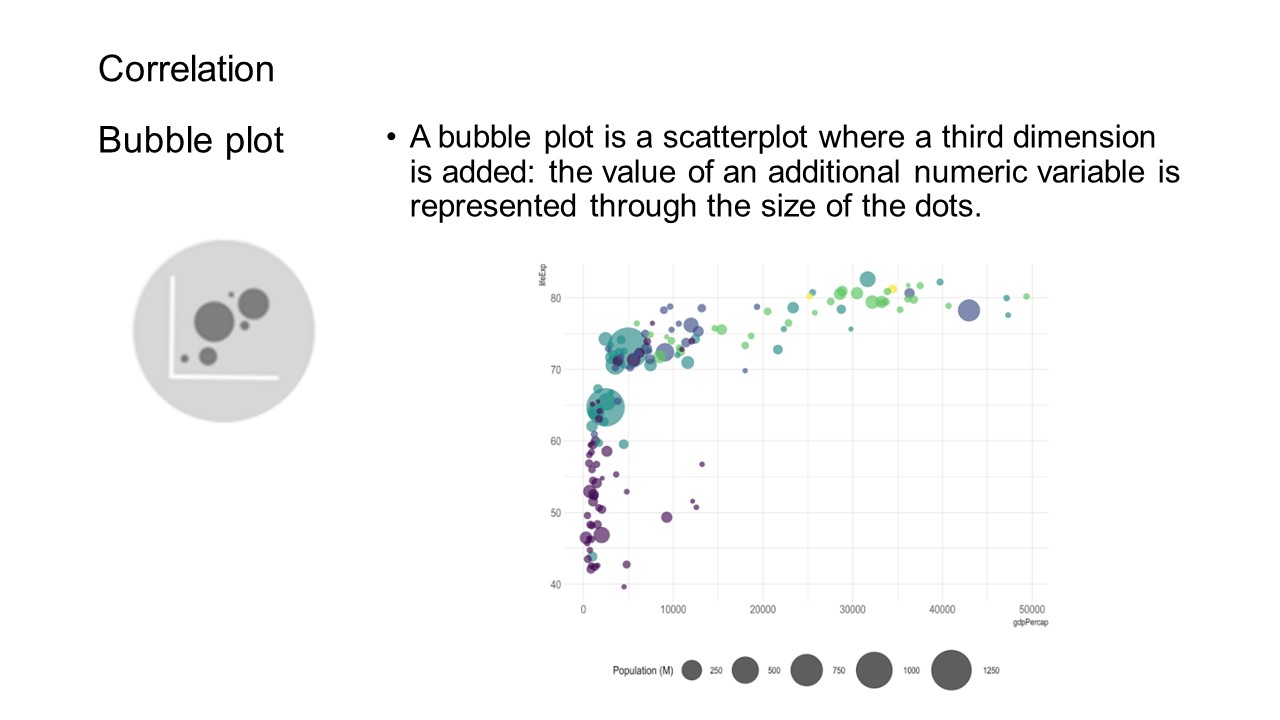1280x720 pixels.
Task: Select the 1250 population legend bubble
Action: pyautogui.click(x=951, y=670)
